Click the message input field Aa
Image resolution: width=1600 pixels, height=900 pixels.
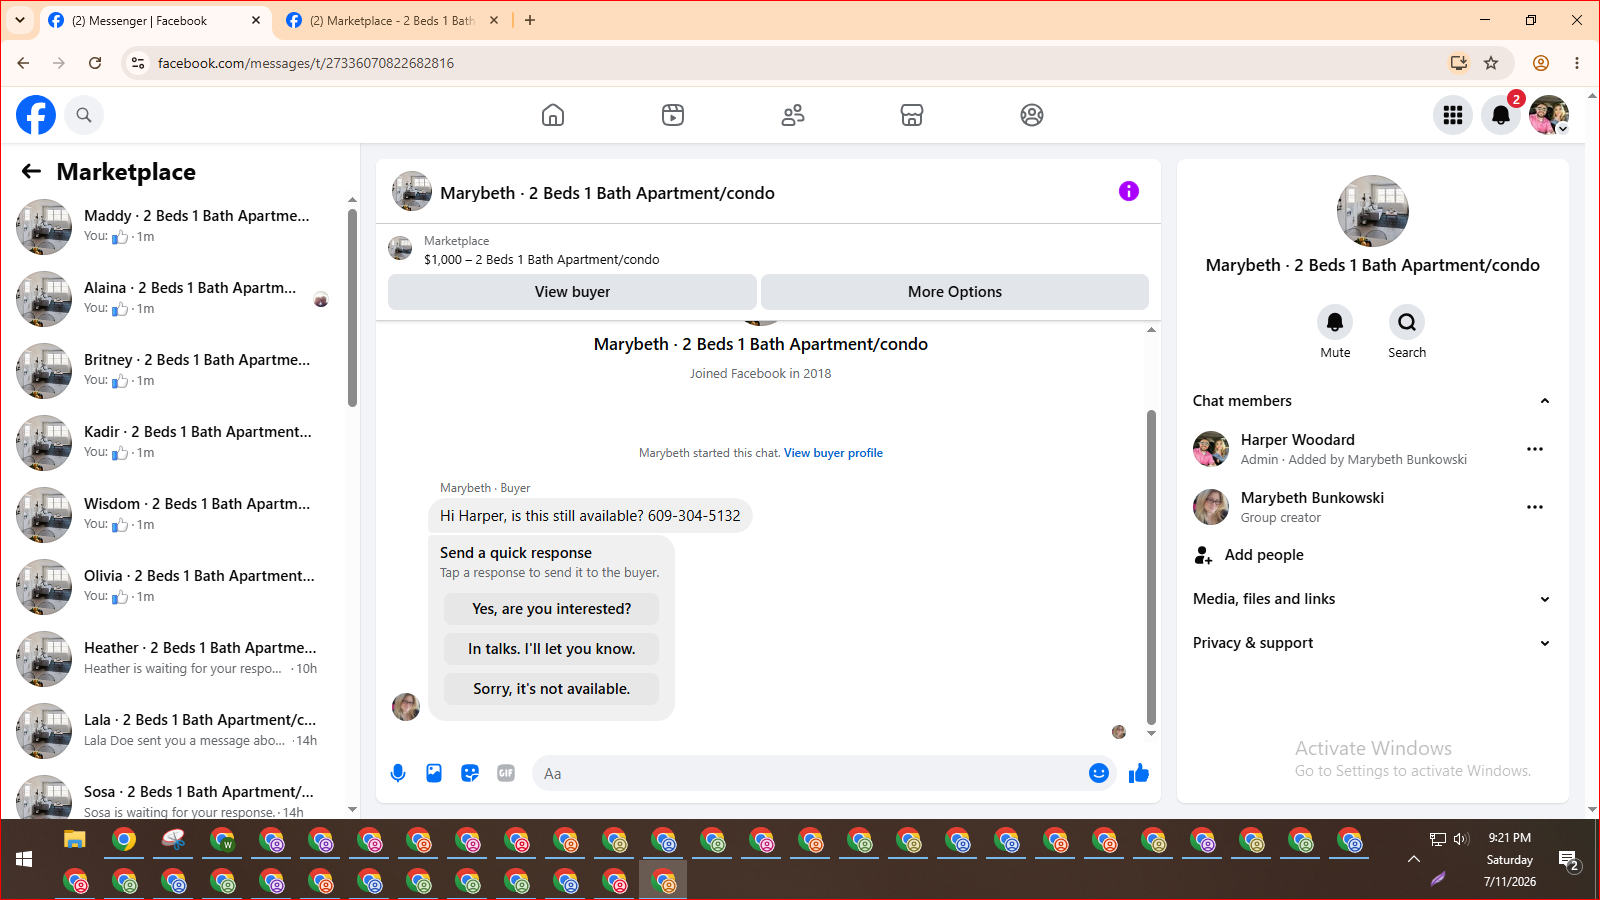click(x=808, y=773)
